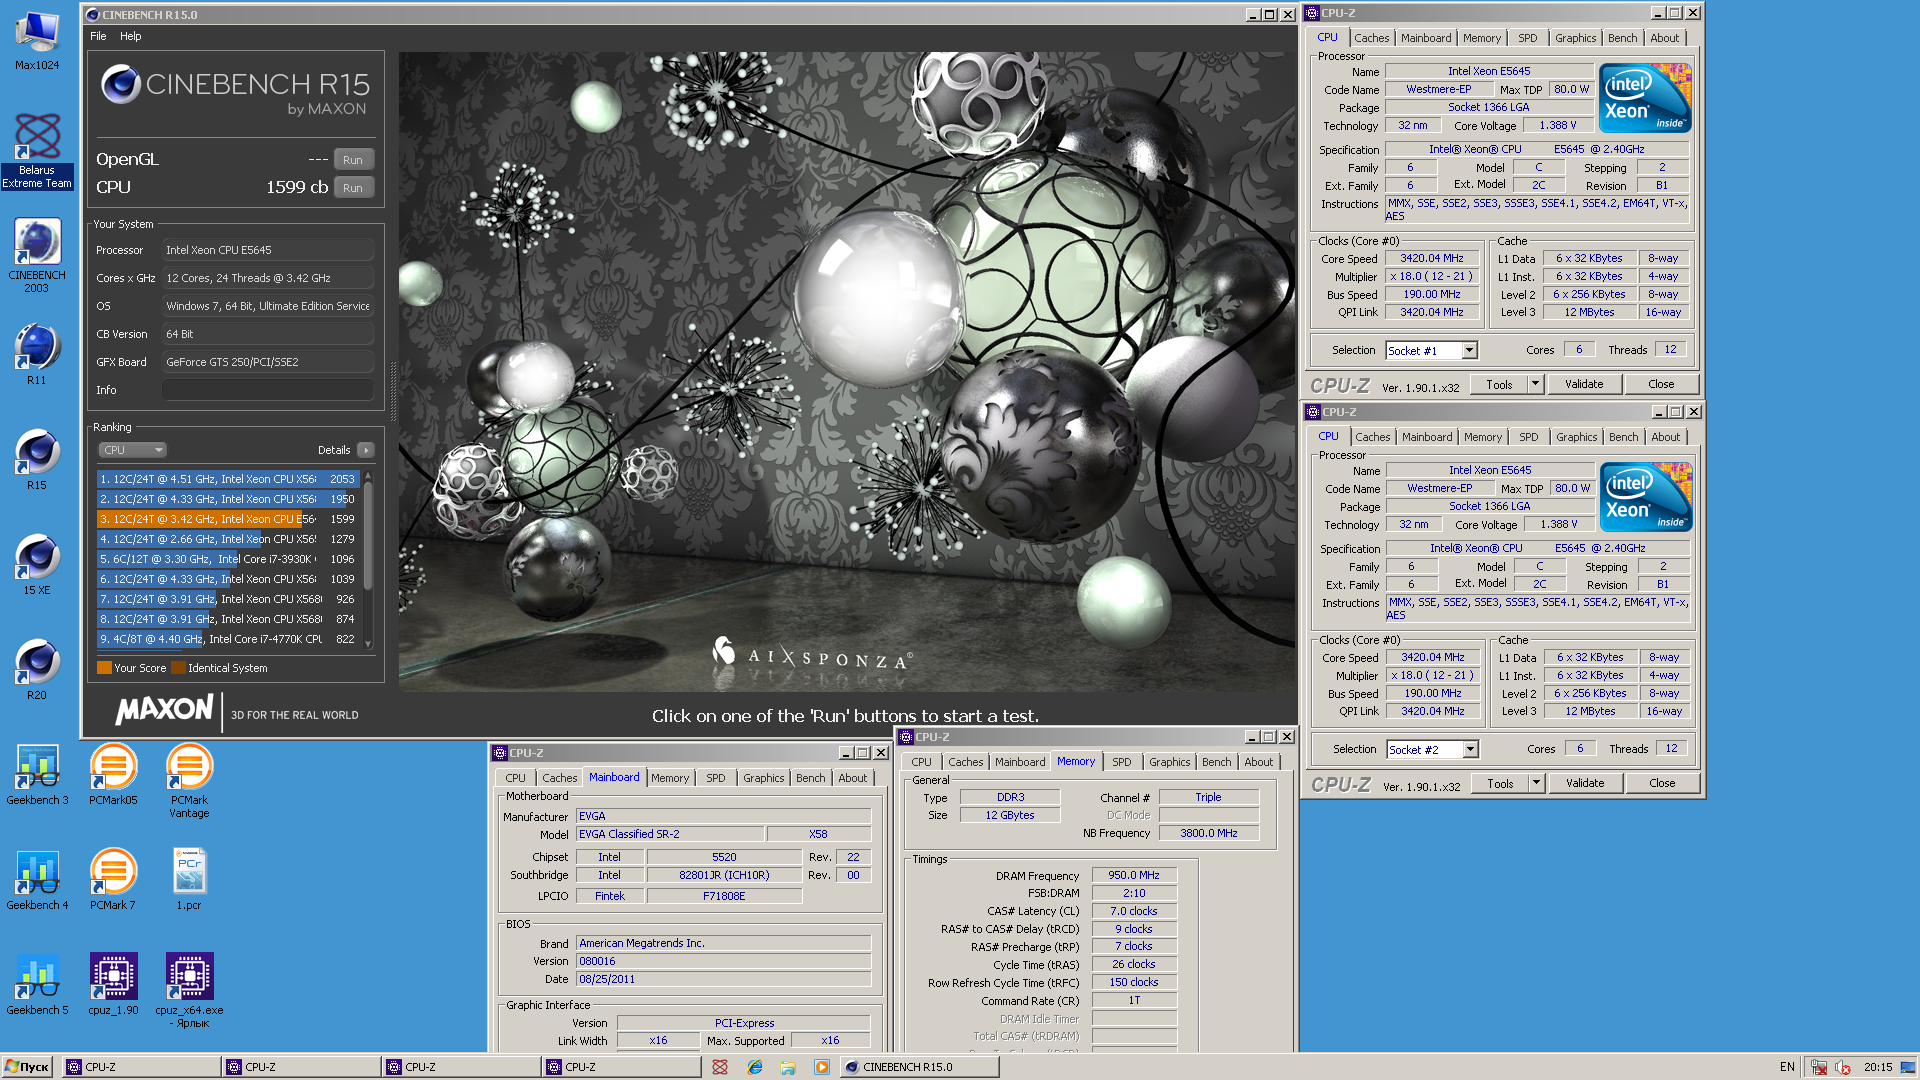The width and height of the screenshot is (1920, 1080).
Task: Open the Bench tab in Socket #1 CPU-Z
Action: click(x=1622, y=38)
